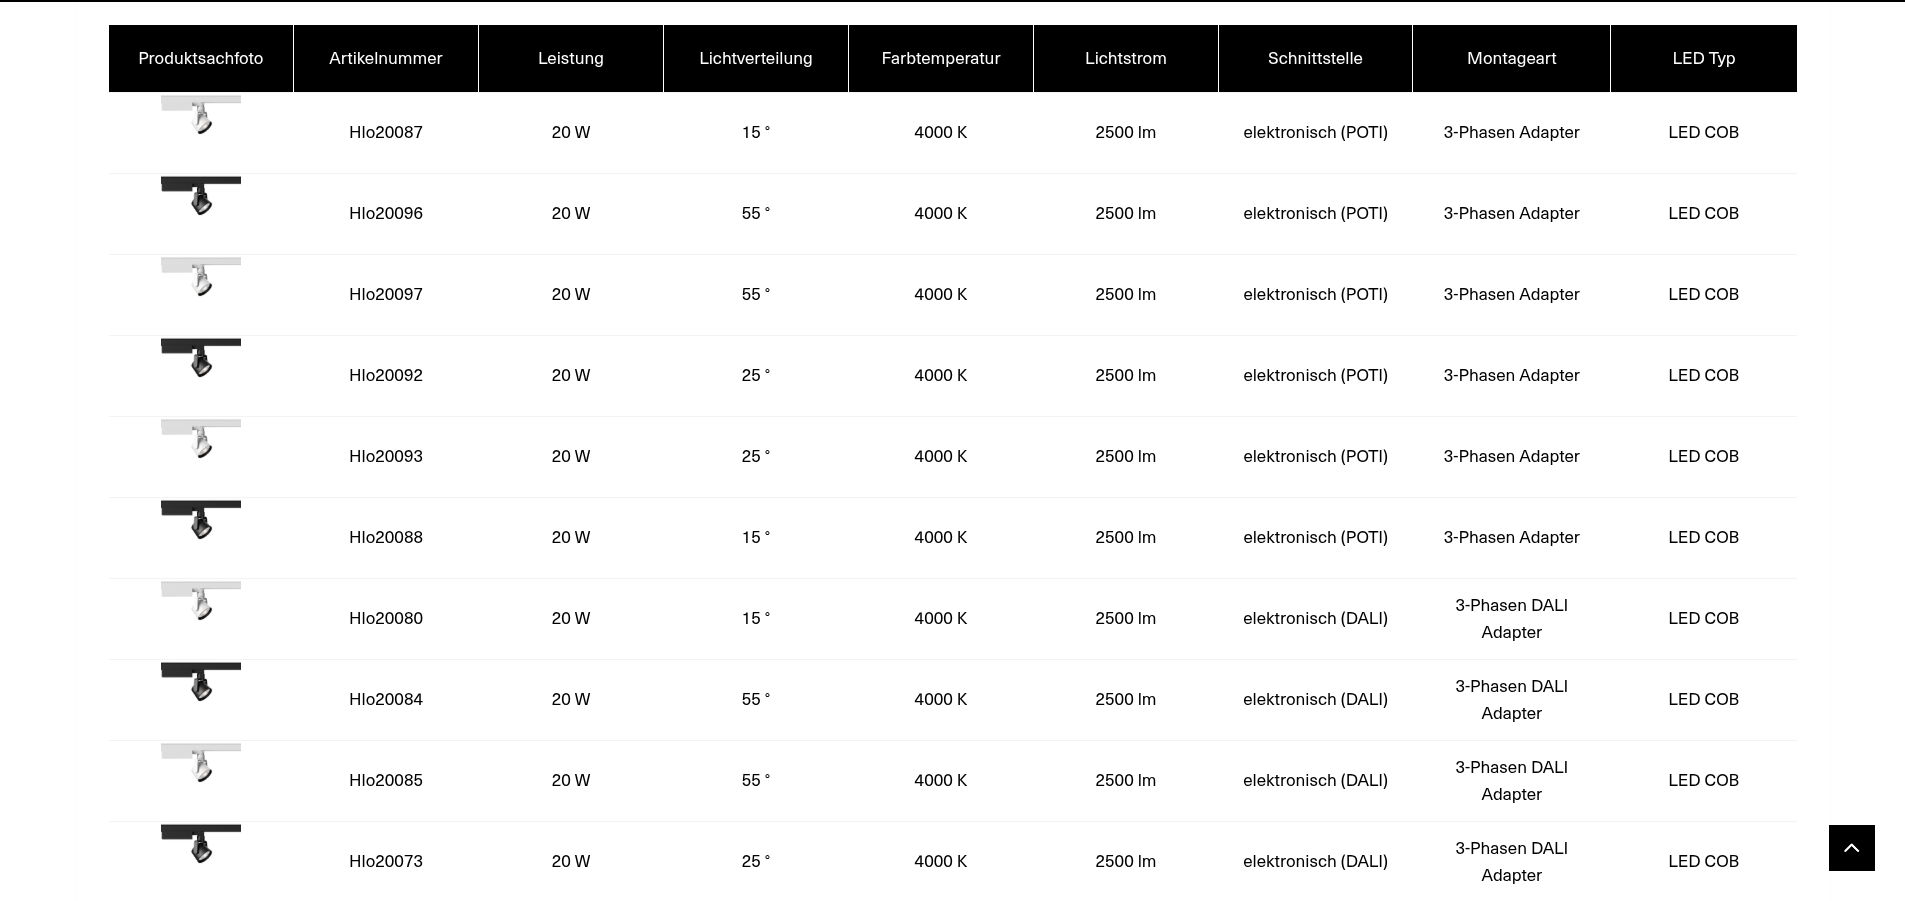
Task: Click the Lichtstrom column header
Action: [1126, 58]
